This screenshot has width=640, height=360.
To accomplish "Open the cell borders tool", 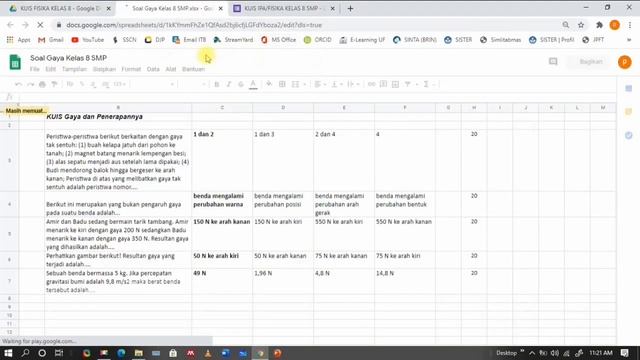I will (282, 84).
